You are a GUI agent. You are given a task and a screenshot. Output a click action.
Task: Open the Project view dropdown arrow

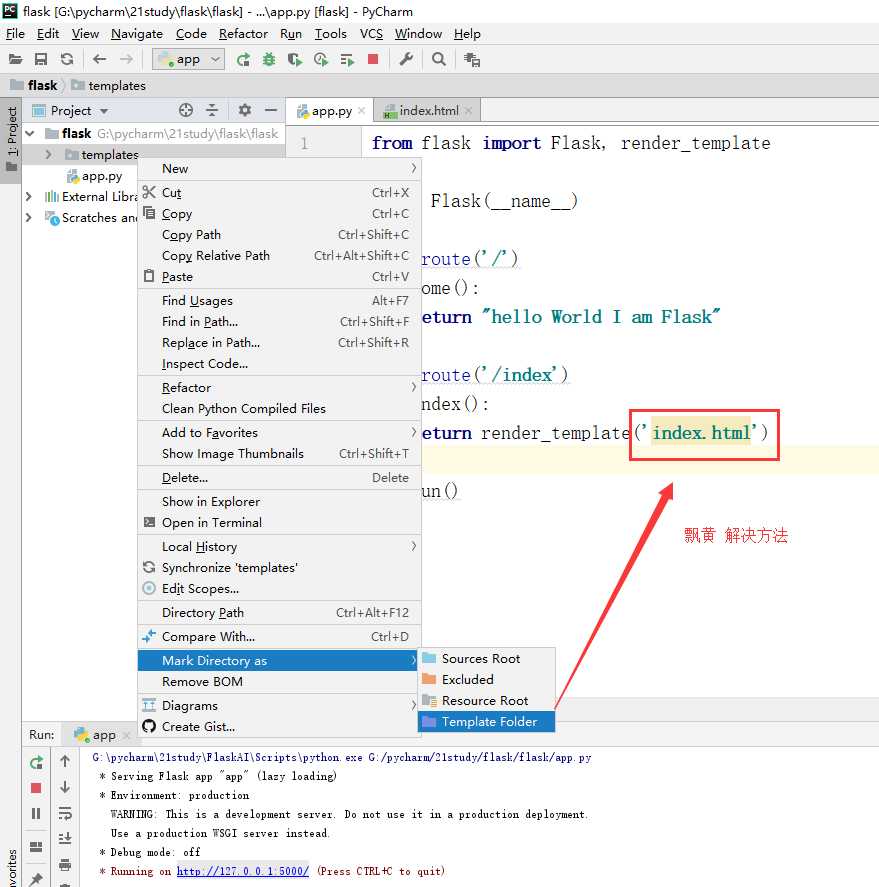click(x=104, y=111)
